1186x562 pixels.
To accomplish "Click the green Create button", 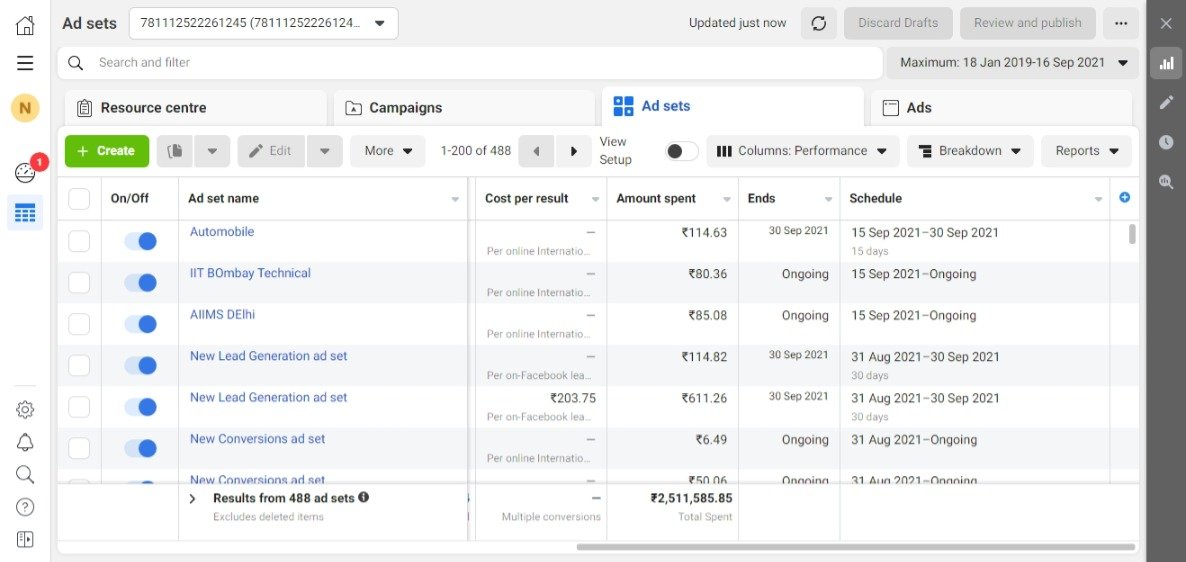I will [107, 151].
